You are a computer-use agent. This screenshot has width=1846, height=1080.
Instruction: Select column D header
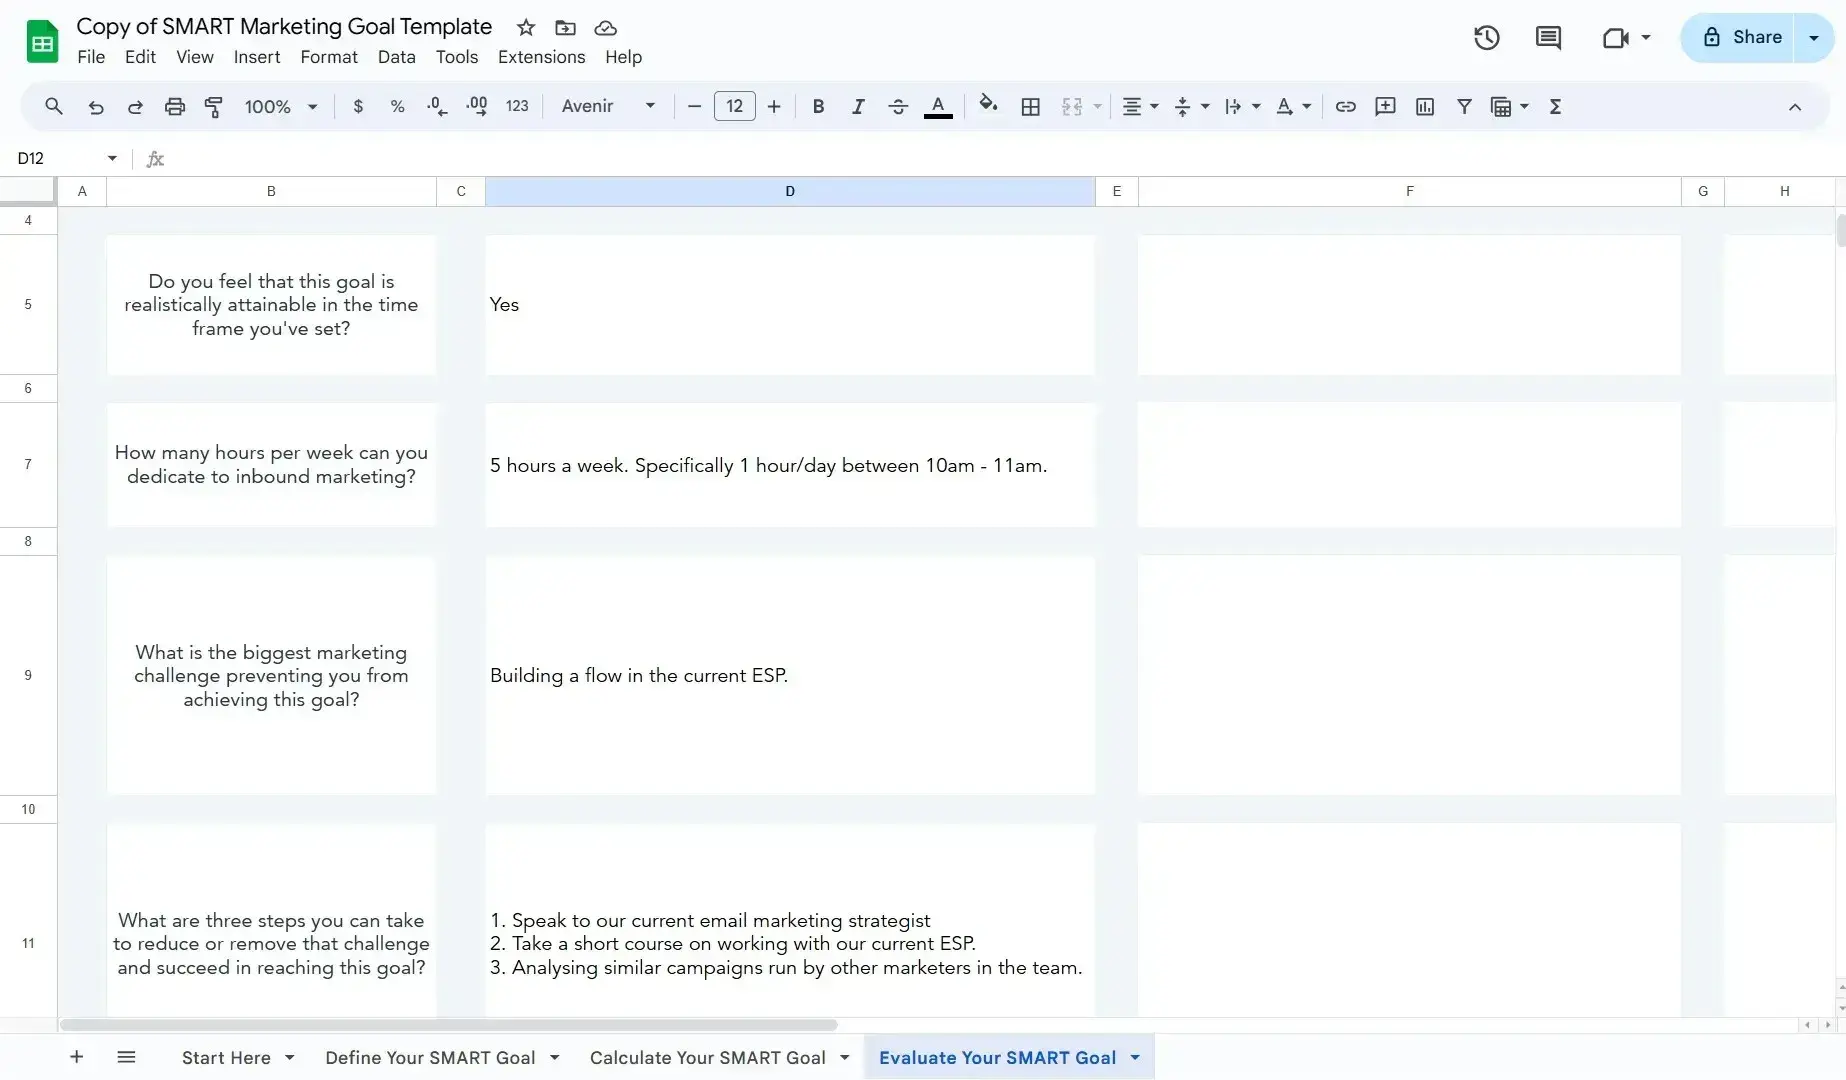coord(790,191)
